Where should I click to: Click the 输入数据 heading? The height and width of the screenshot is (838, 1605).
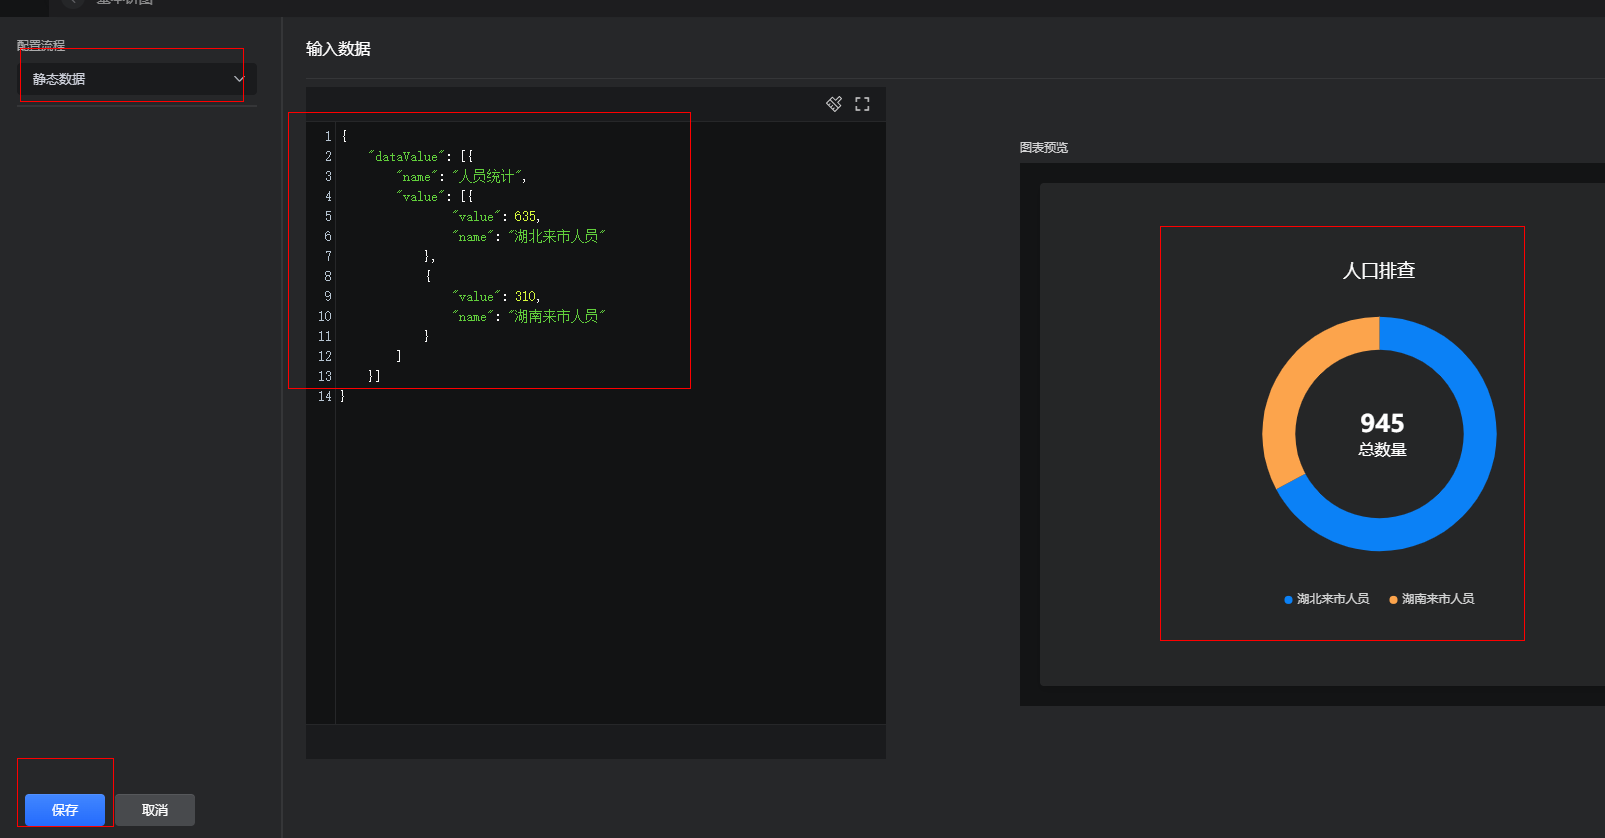(338, 49)
